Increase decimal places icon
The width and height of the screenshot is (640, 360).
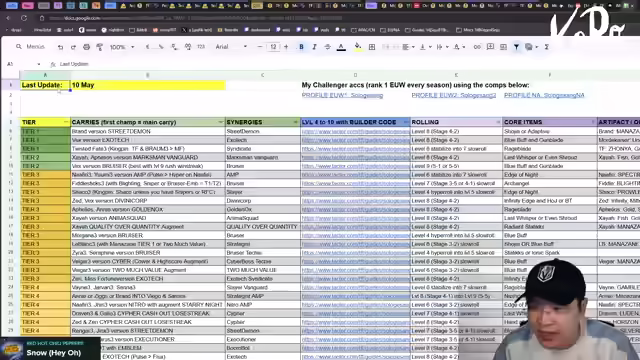[188, 47]
